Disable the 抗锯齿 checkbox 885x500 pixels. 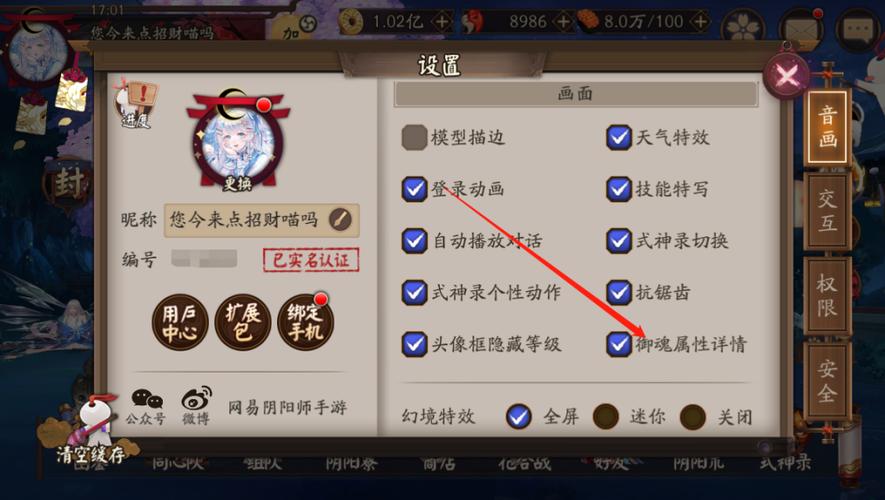619,292
